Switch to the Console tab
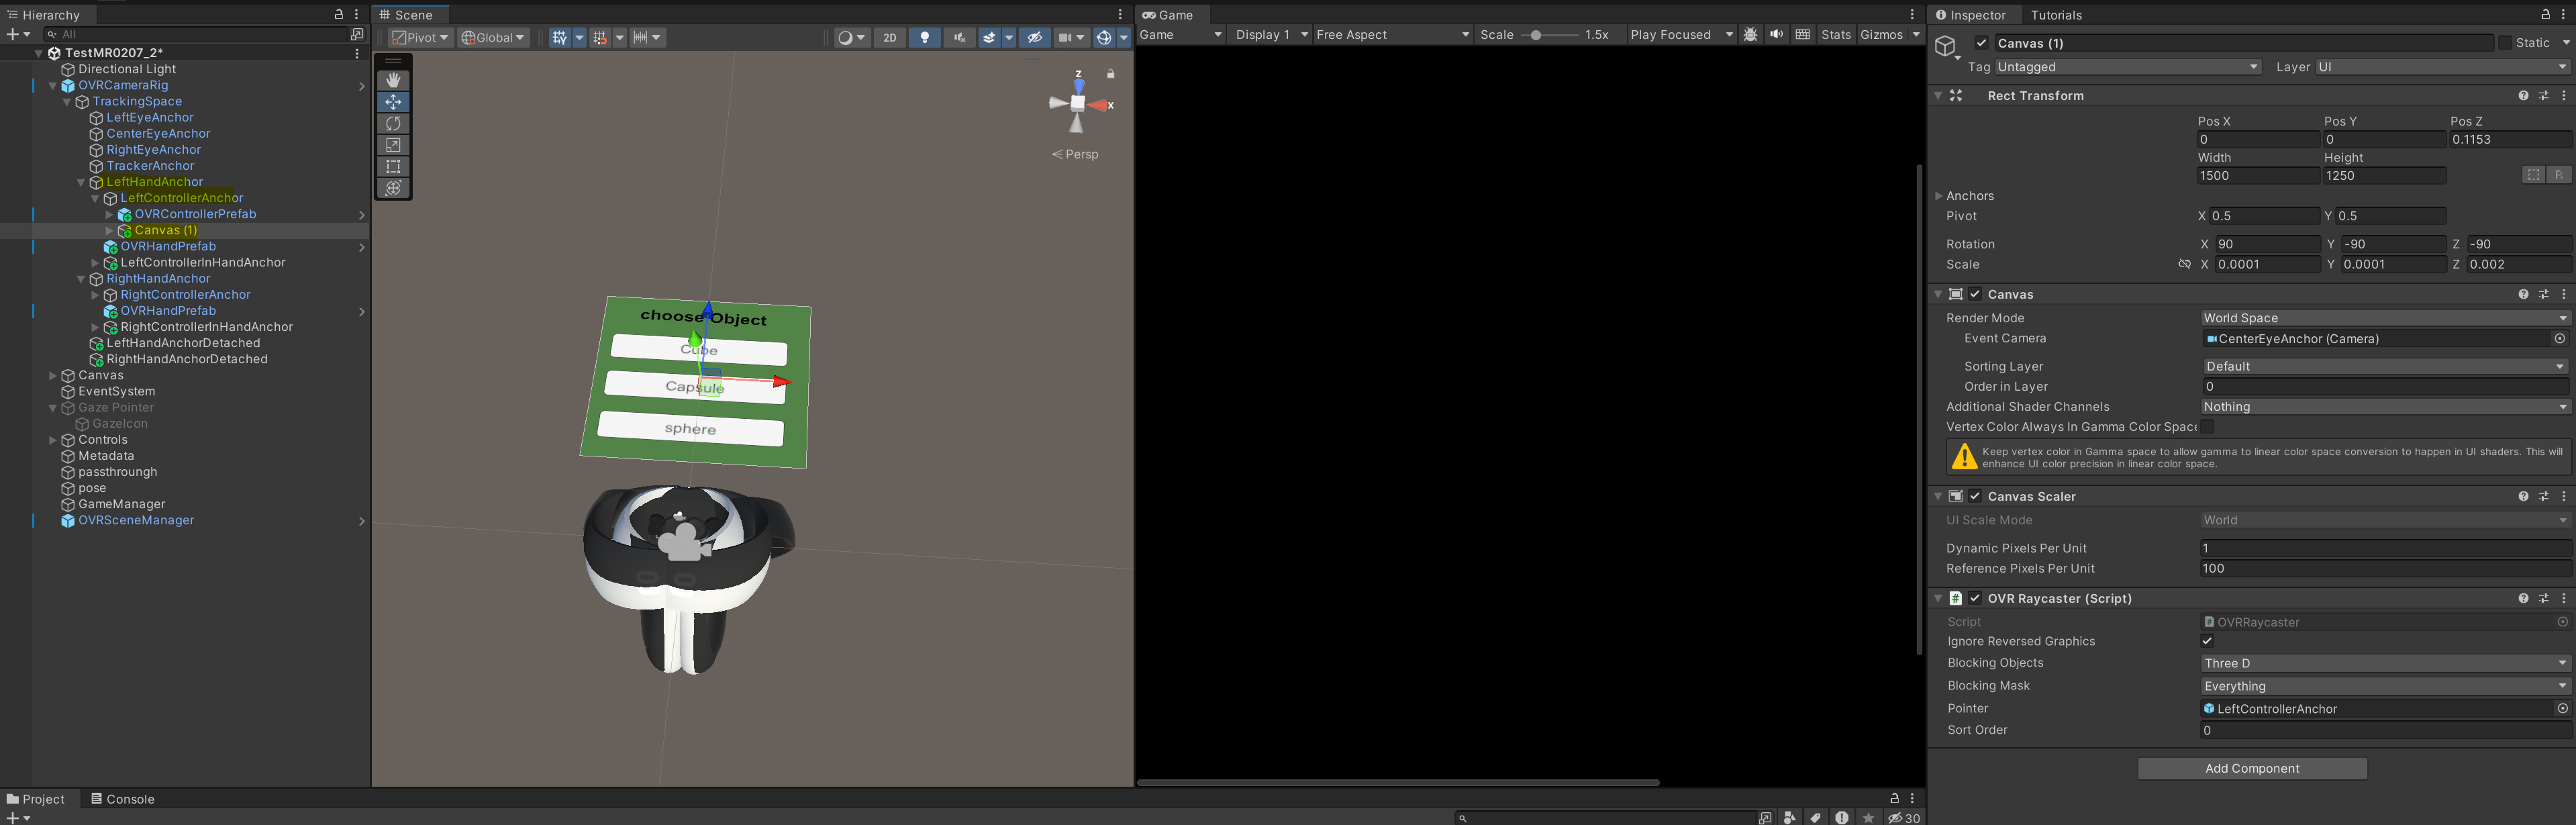 tap(122, 799)
